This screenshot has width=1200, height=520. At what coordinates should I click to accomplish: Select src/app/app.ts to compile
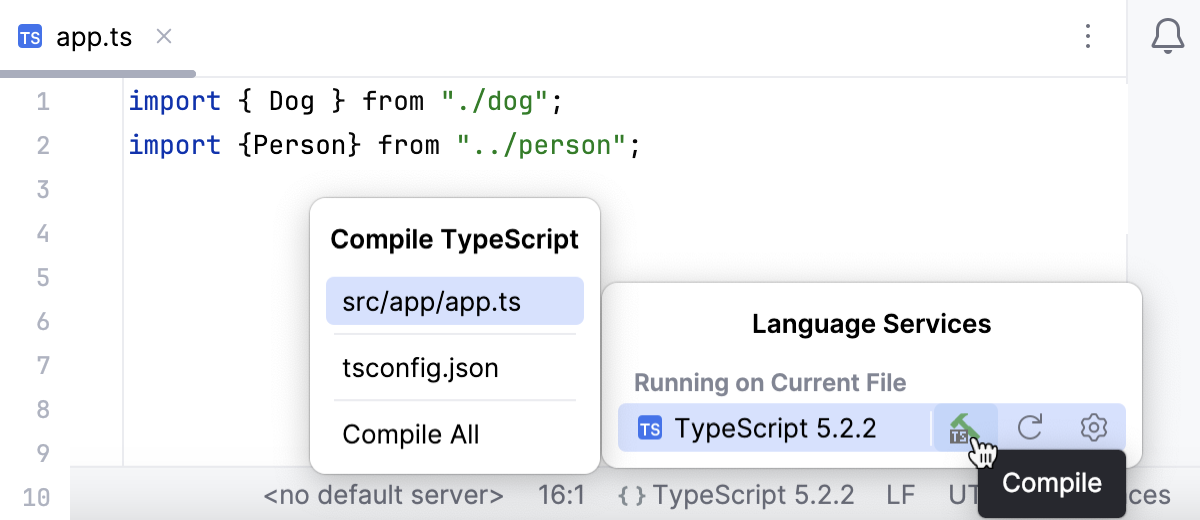(454, 301)
